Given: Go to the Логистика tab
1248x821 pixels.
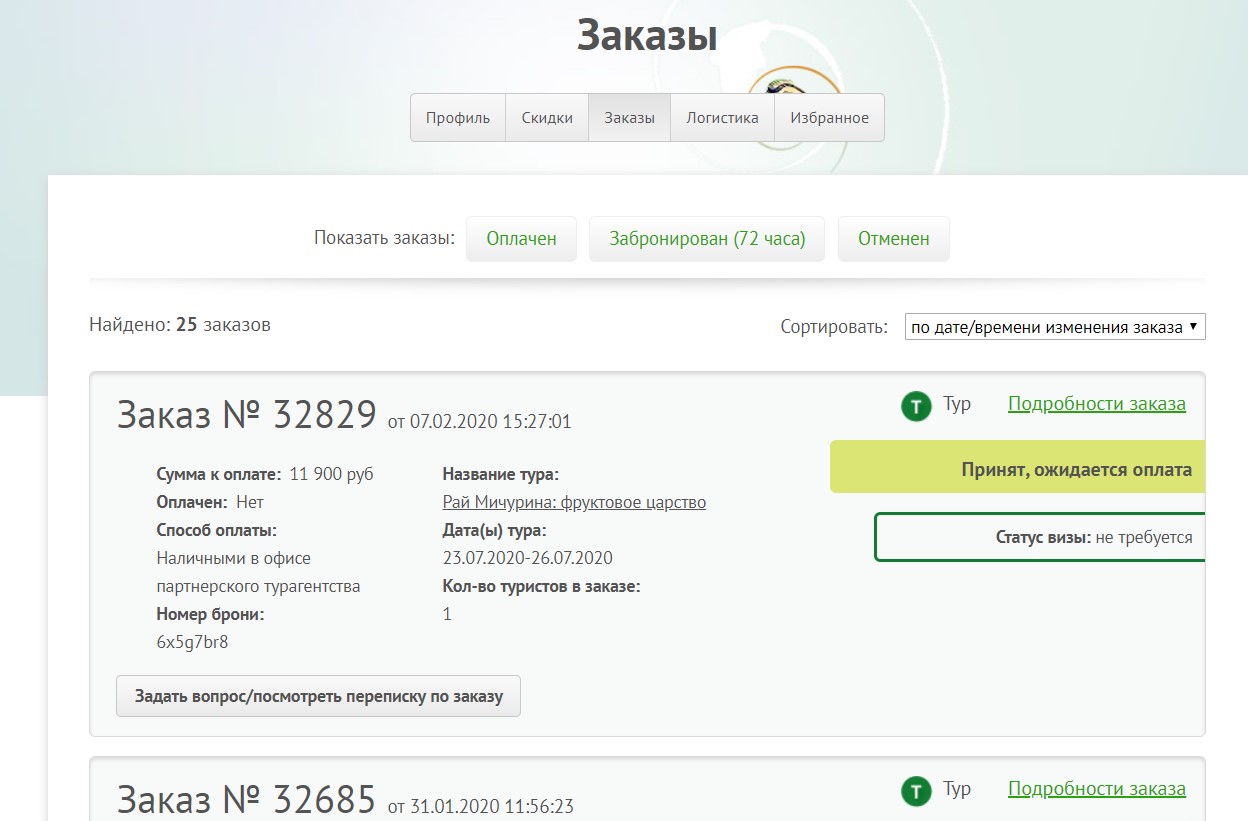Looking at the screenshot, I should click(x=722, y=118).
